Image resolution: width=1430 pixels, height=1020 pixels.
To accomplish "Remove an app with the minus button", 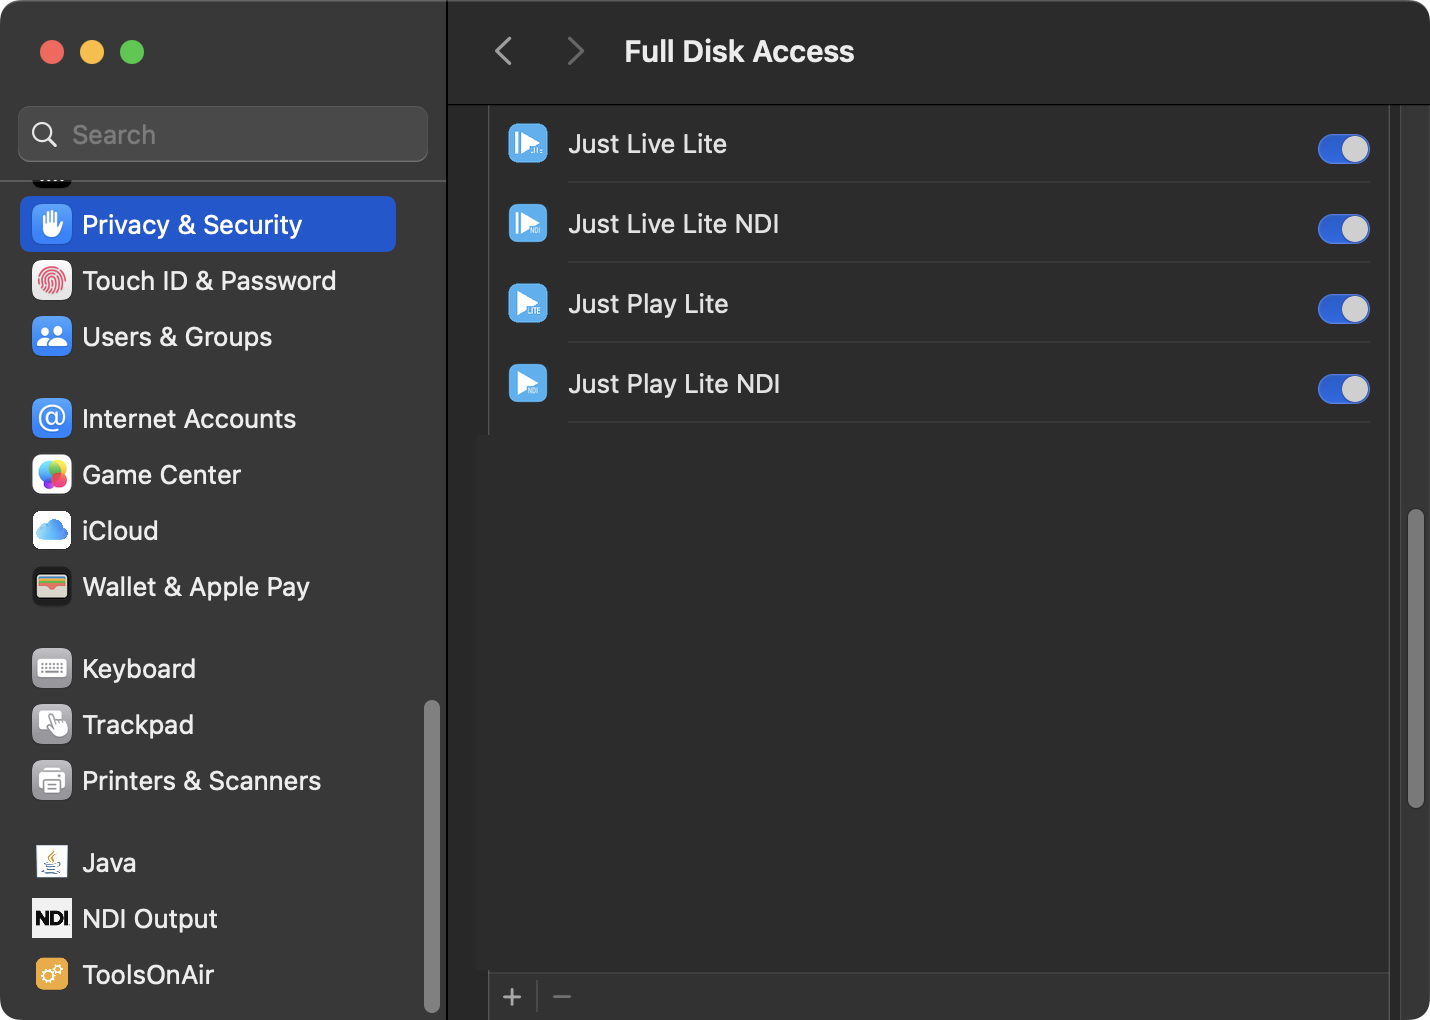I will (x=562, y=997).
